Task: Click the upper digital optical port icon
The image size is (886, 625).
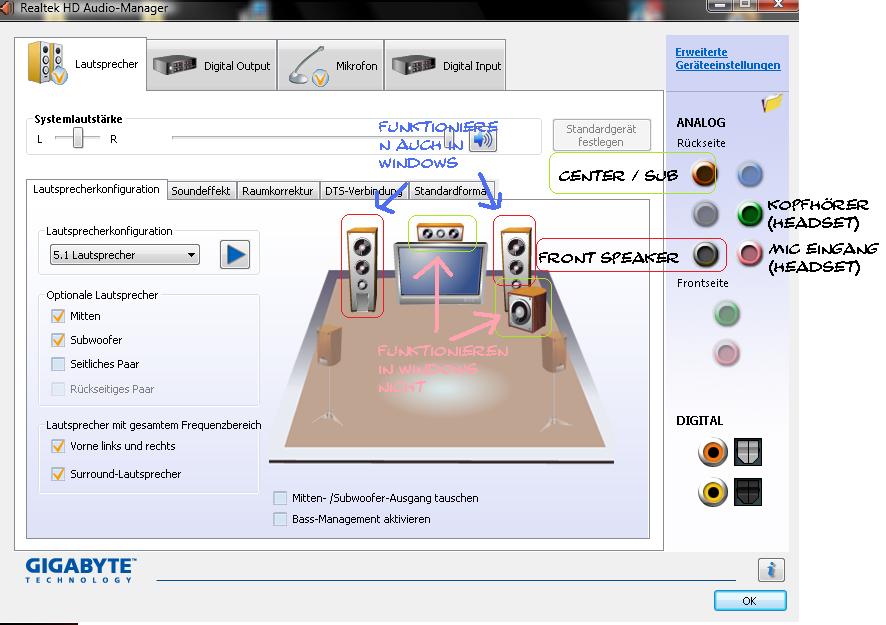Action: (748, 452)
